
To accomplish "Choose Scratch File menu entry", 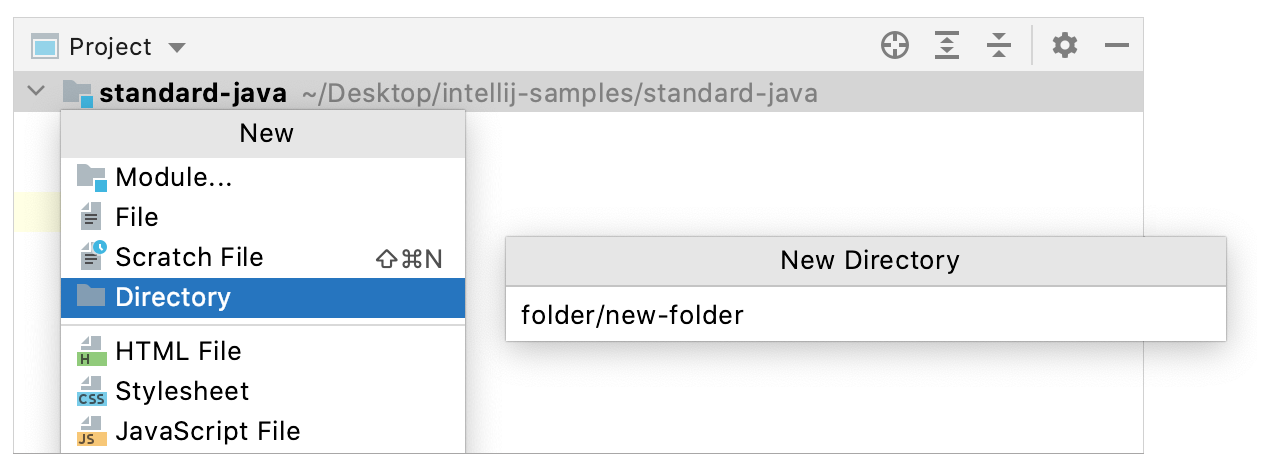I will 189,257.
